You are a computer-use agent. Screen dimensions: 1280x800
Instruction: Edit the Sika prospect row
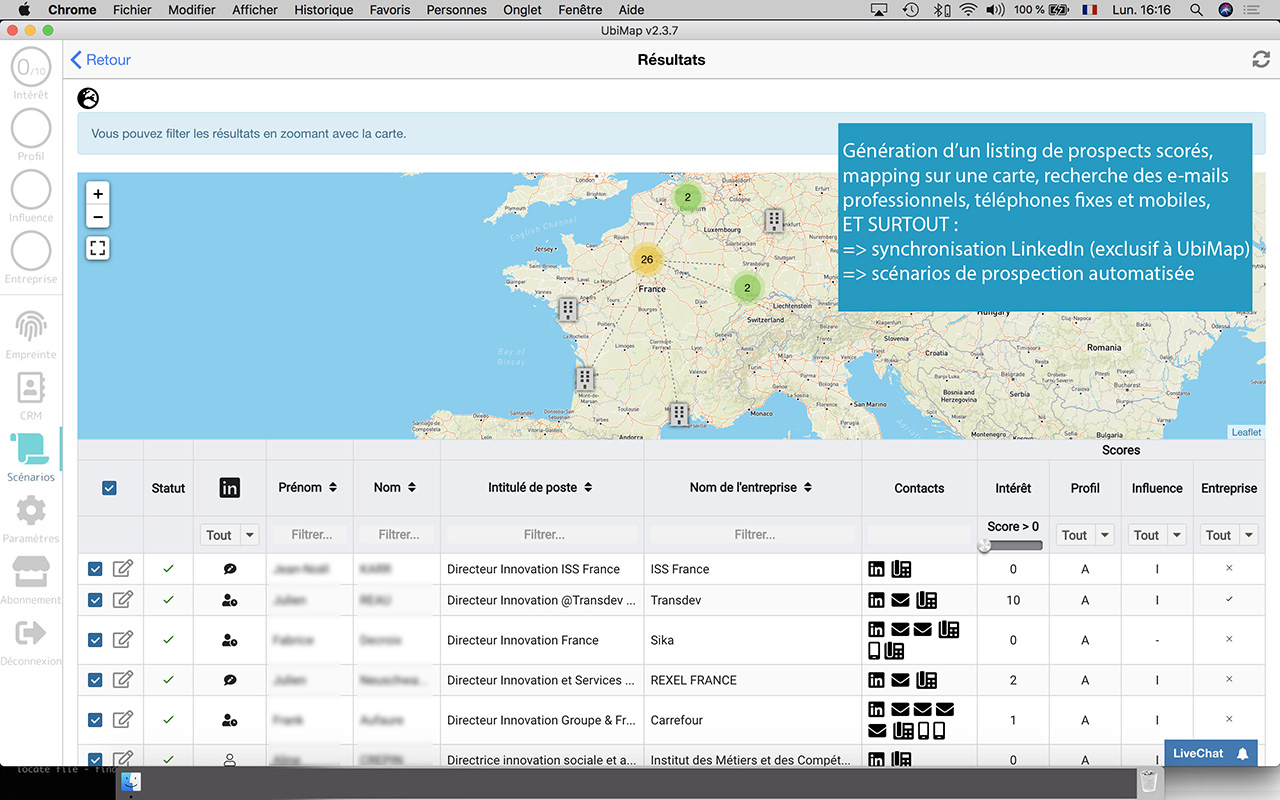(123, 640)
